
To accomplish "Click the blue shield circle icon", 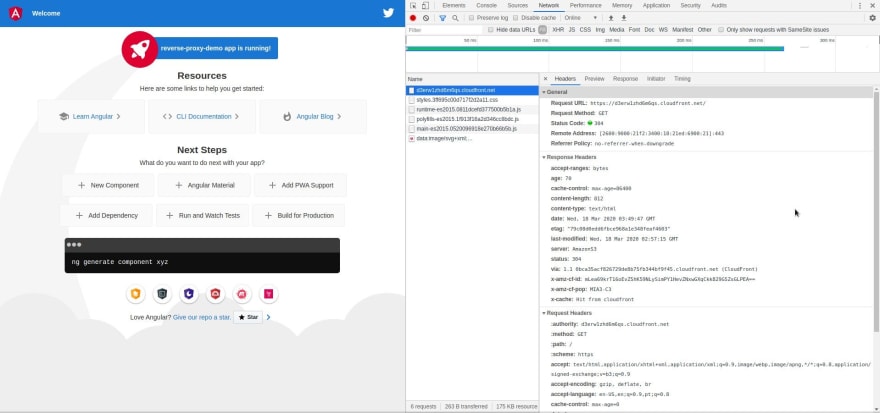I will tap(189, 293).
